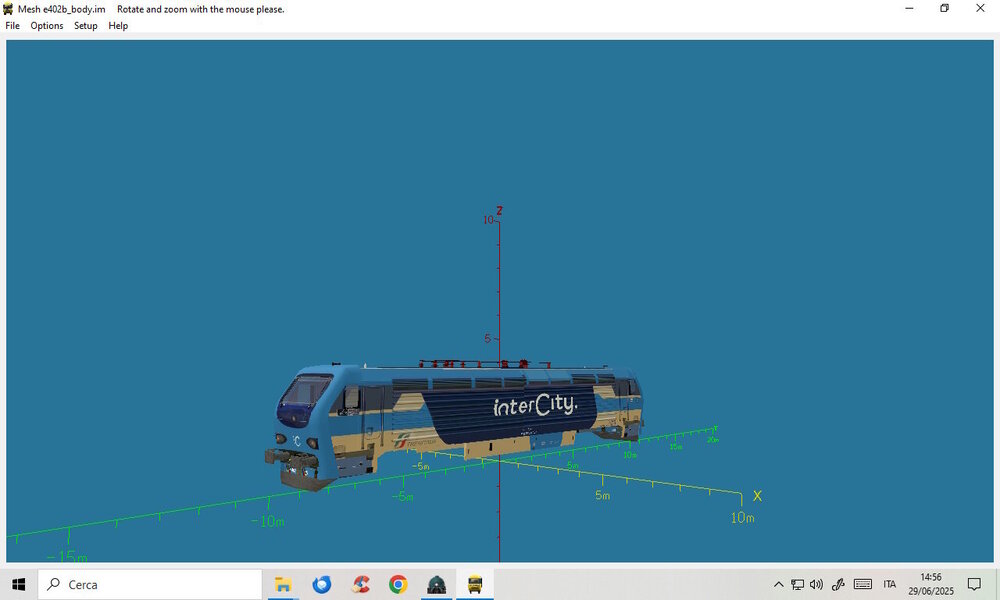Open the Options menu

[x=47, y=26]
